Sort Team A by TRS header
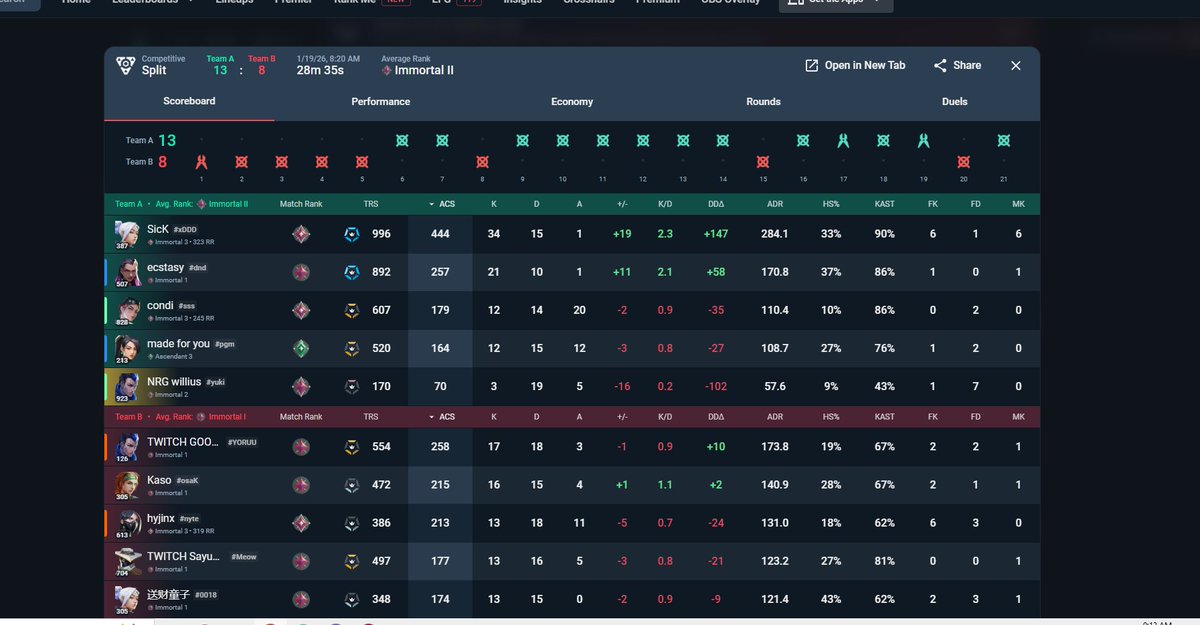The image size is (1200, 625). coord(371,204)
